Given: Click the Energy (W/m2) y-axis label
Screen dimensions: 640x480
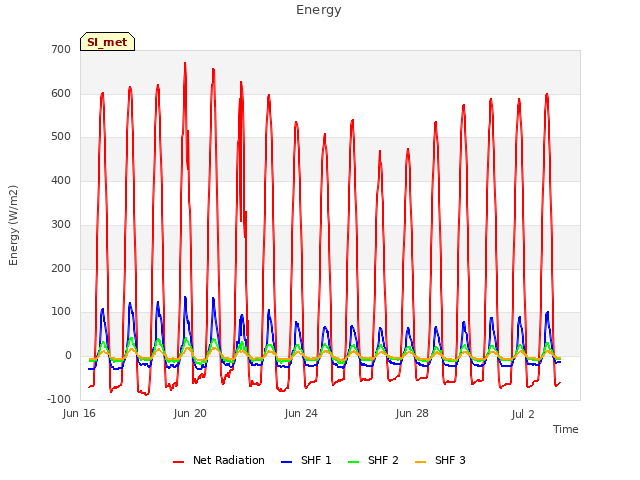Looking at the screenshot, I should point(13,225).
